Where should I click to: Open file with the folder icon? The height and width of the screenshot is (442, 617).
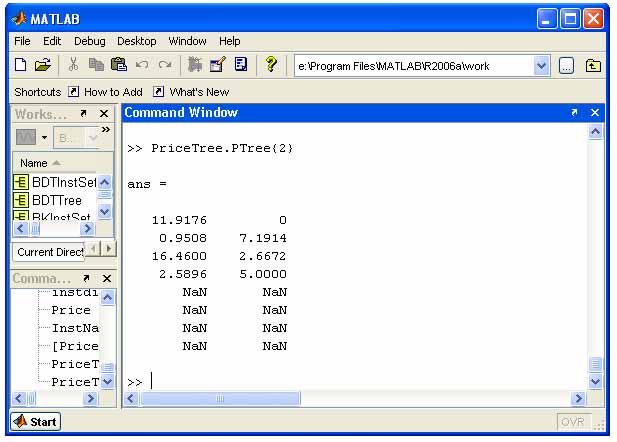[x=43, y=65]
